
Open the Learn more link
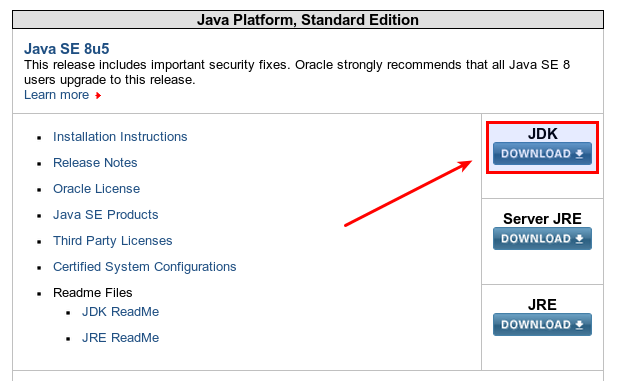(56, 95)
